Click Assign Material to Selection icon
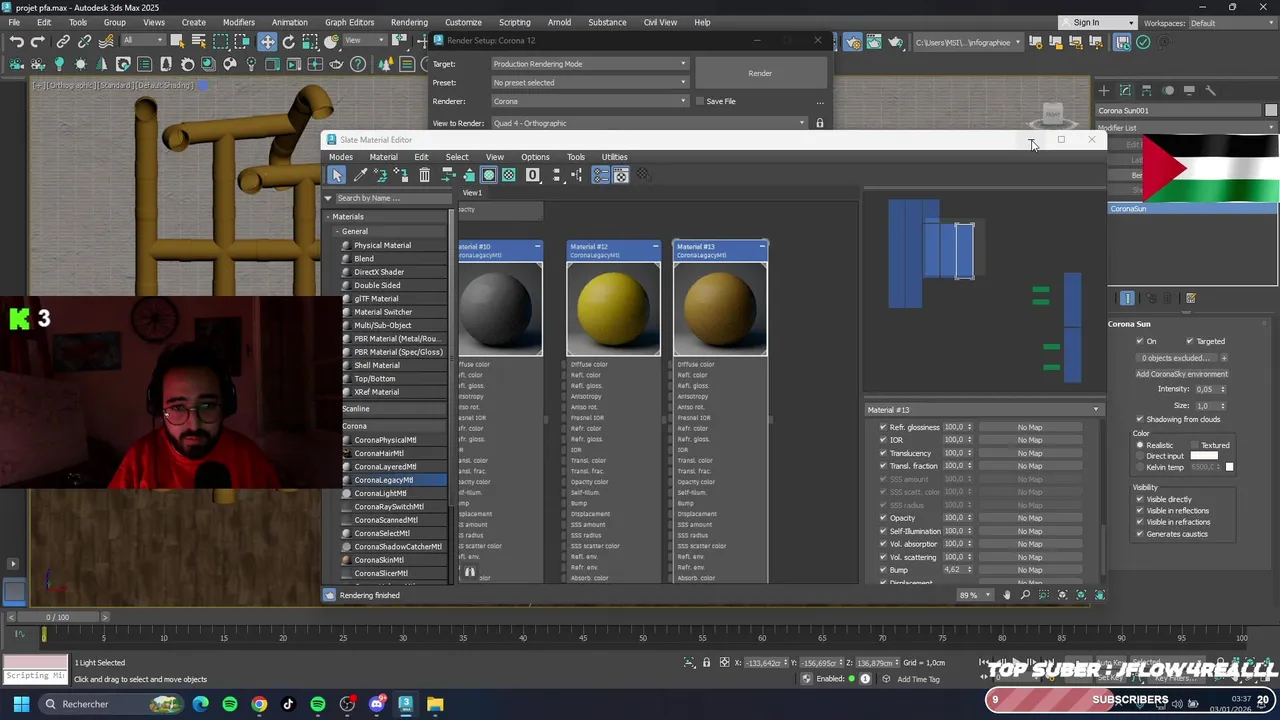This screenshot has height=720, width=1280. 402,175
